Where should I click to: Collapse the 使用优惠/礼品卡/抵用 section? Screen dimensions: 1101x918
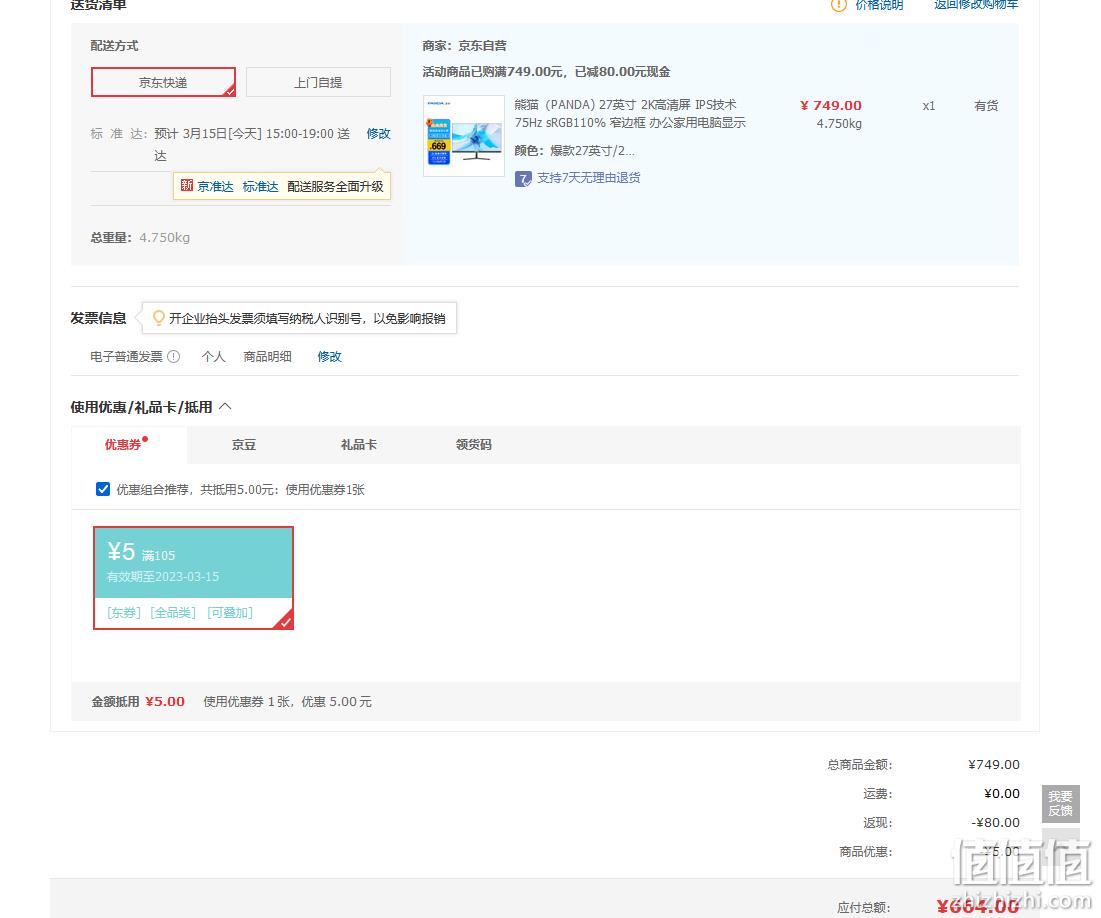pyautogui.click(x=225, y=407)
